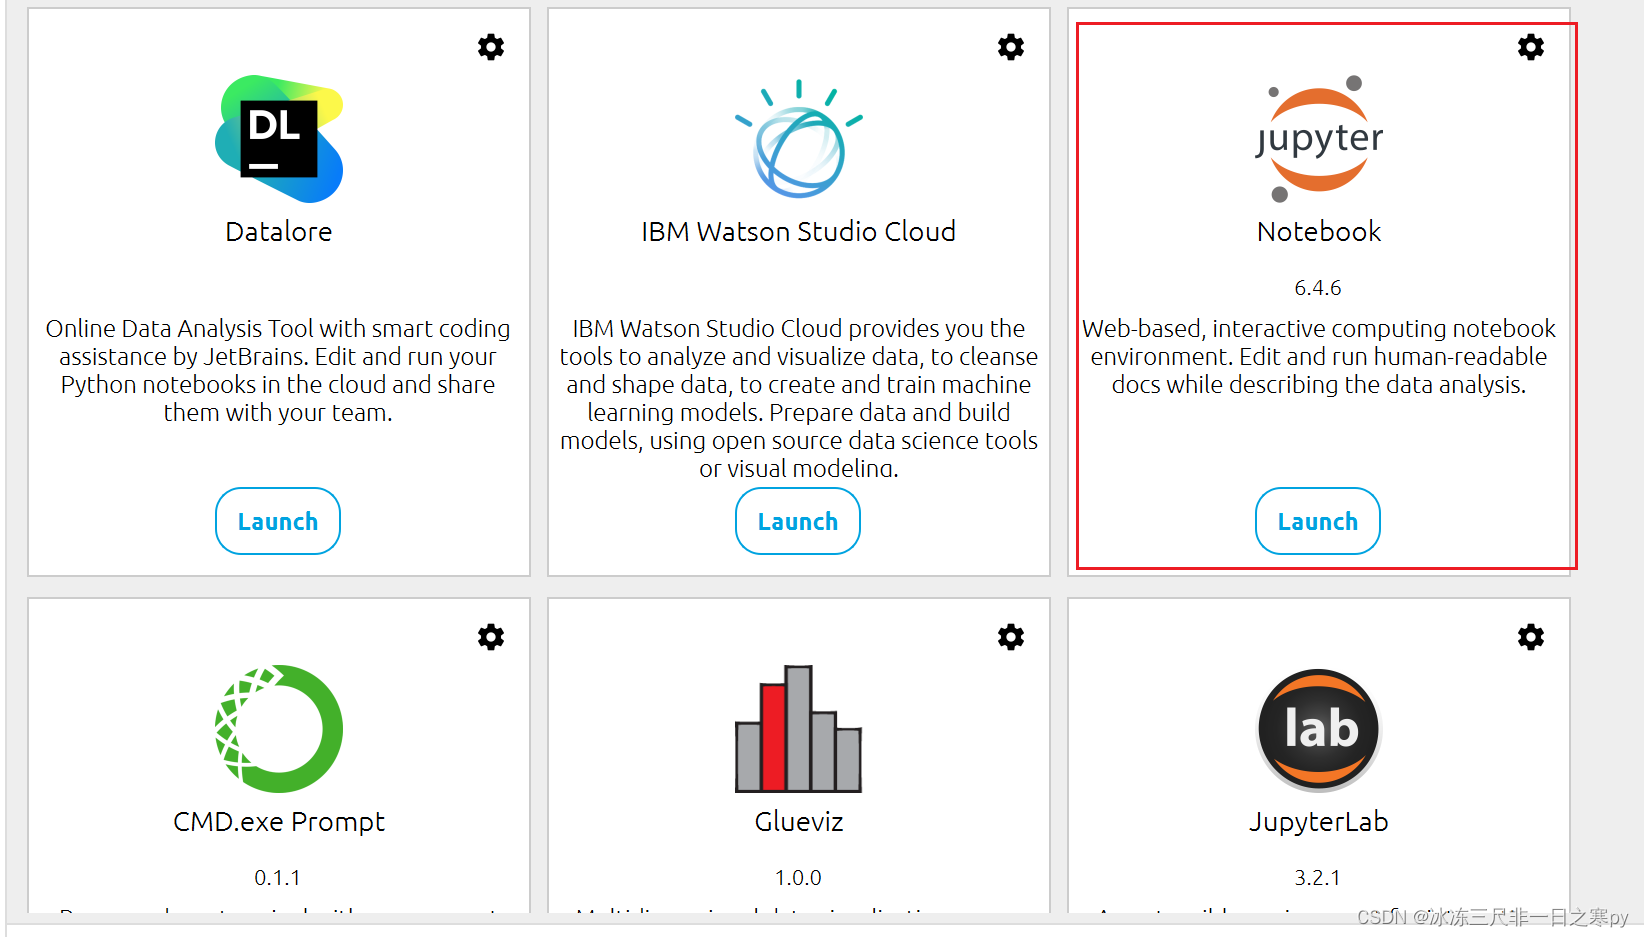Select the Datalore title text

(279, 232)
